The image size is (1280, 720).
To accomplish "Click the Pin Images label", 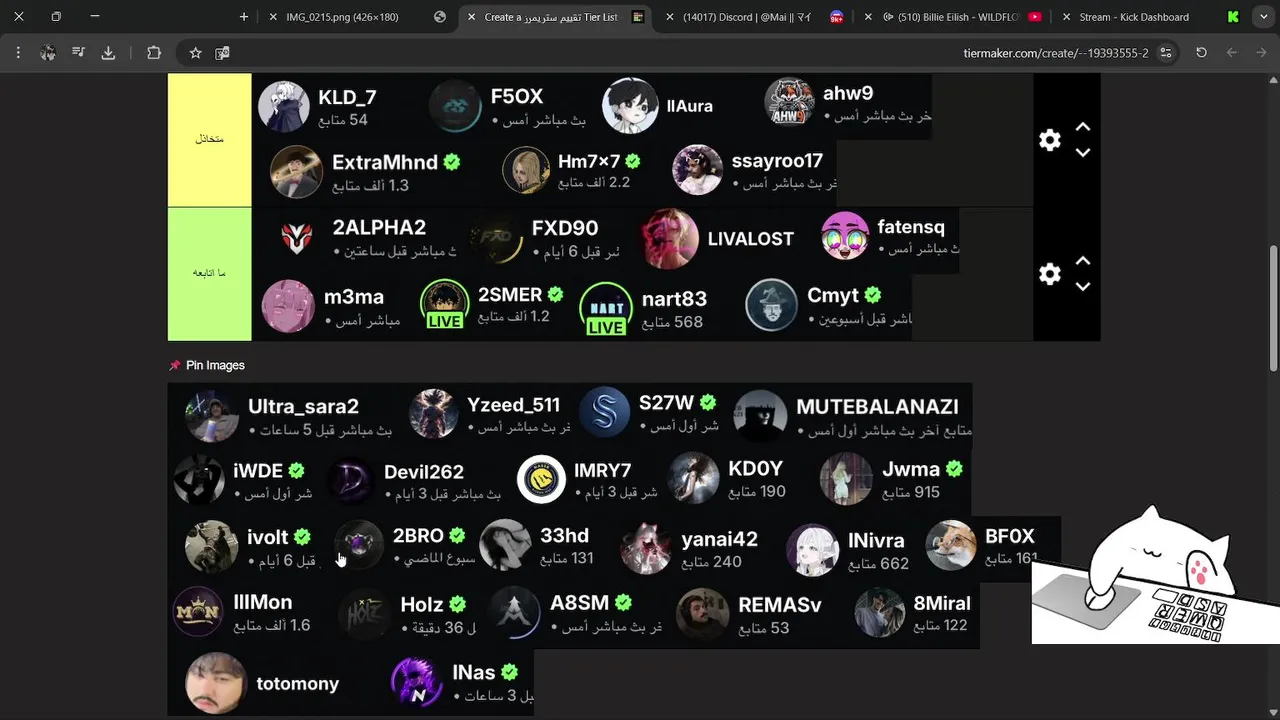I will 215,365.
